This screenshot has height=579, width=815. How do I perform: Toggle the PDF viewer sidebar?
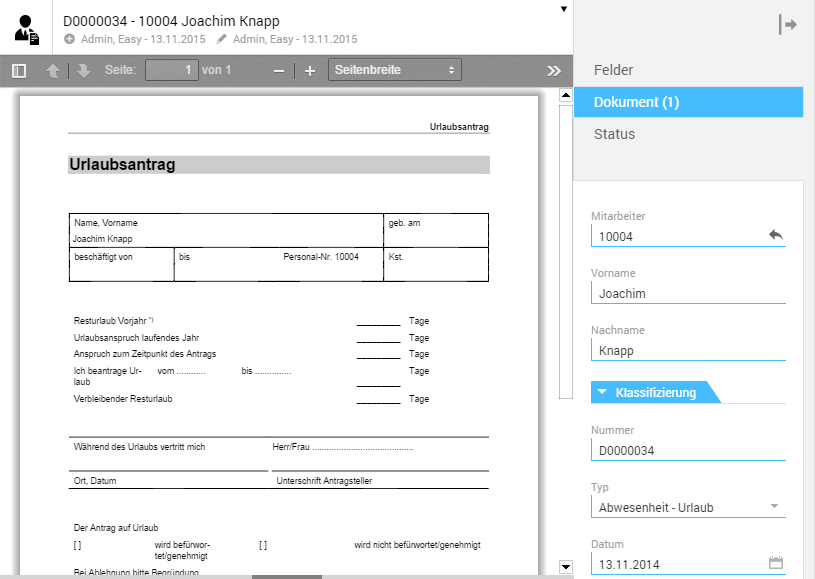click(x=18, y=70)
